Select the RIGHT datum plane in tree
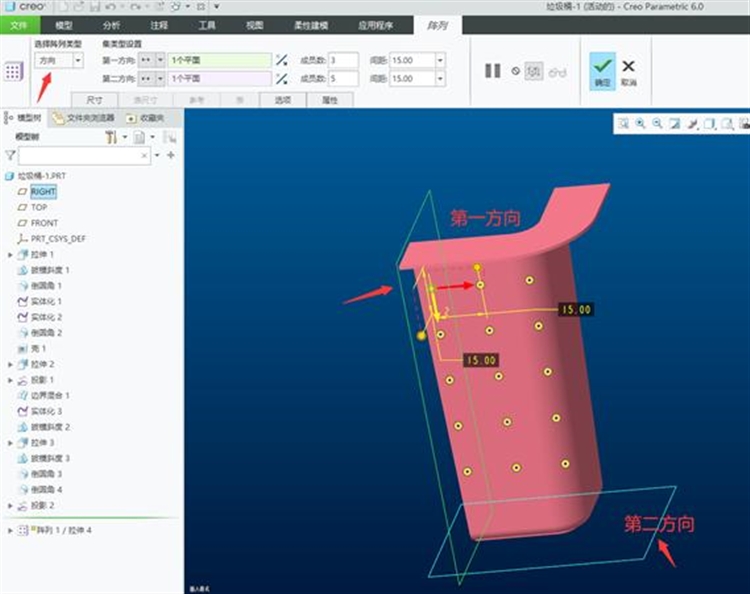 coord(43,191)
